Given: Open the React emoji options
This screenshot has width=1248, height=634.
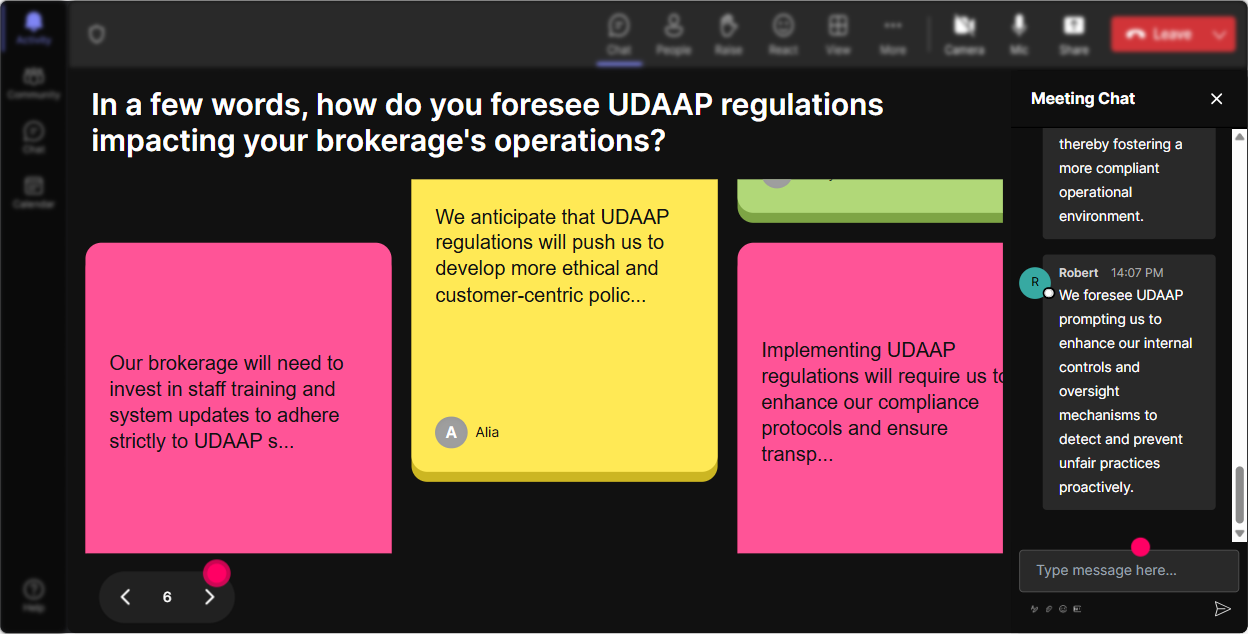Looking at the screenshot, I should [783, 34].
